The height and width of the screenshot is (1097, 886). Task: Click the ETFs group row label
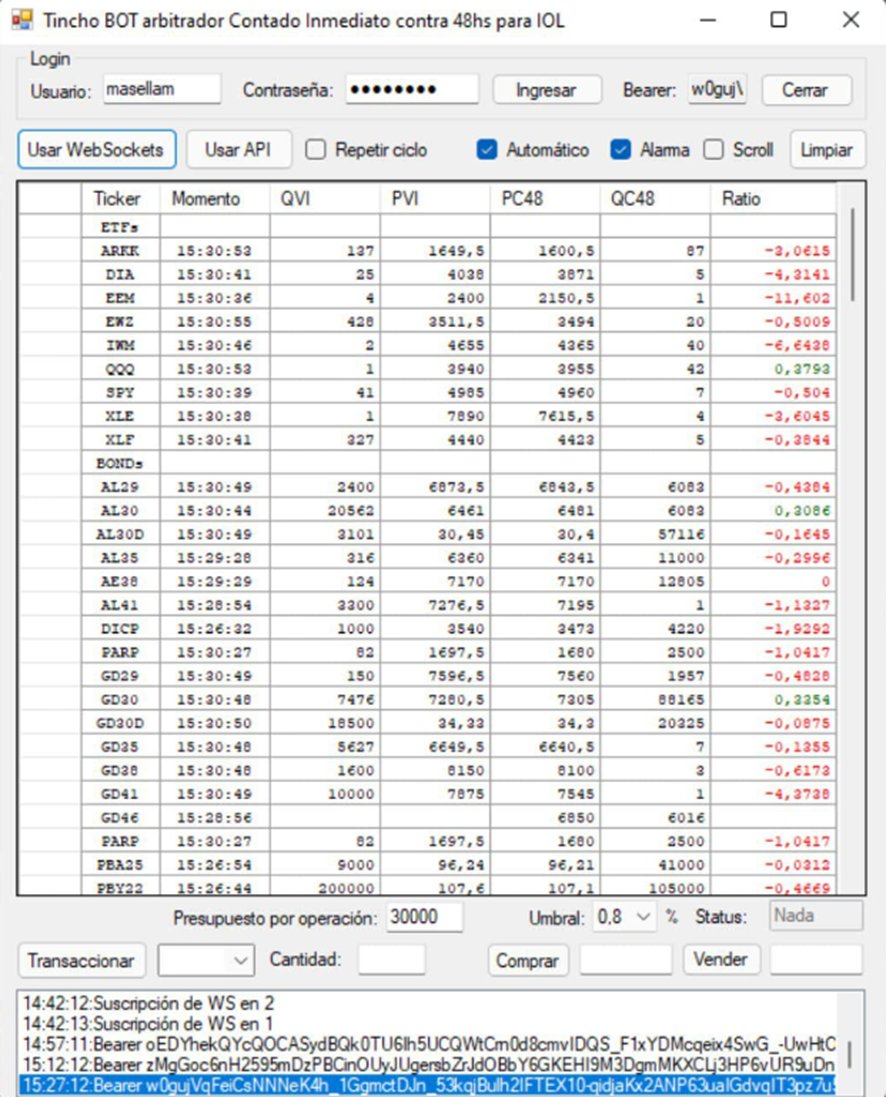pos(121,227)
